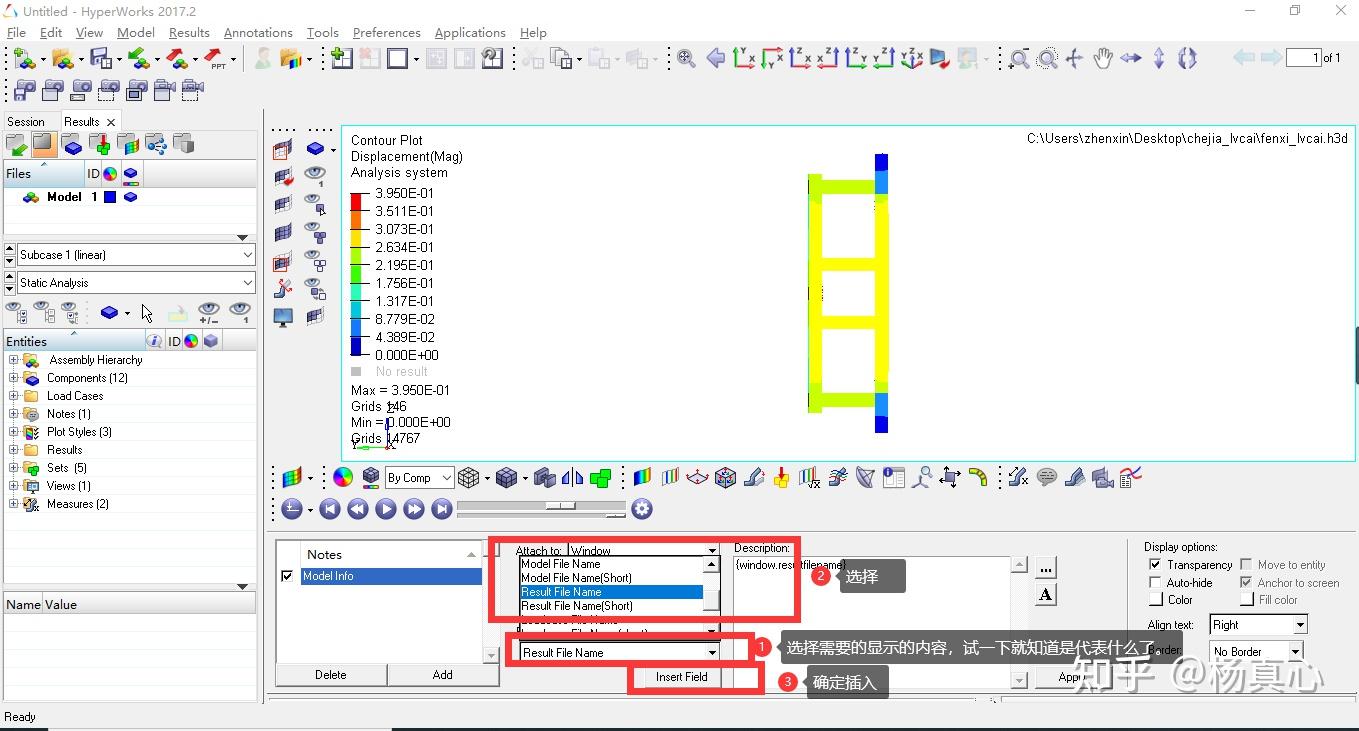Open the animation controls gear icon
This screenshot has height=731, width=1359.
click(x=642, y=509)
